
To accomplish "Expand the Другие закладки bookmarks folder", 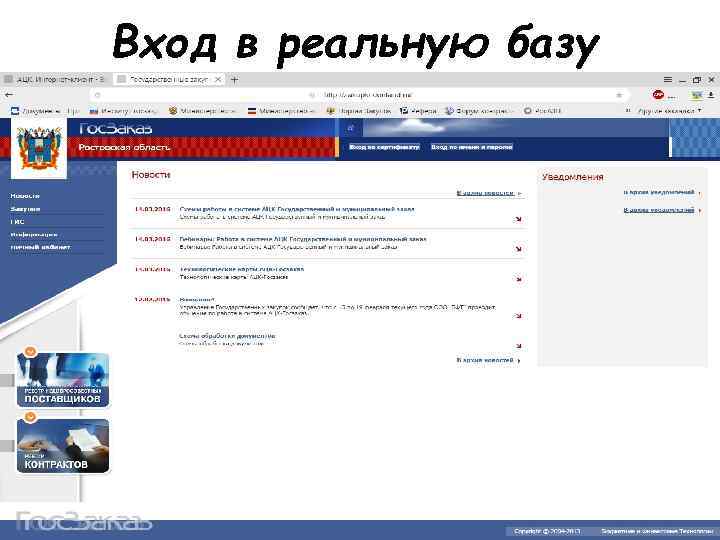I will pos(669,111).
